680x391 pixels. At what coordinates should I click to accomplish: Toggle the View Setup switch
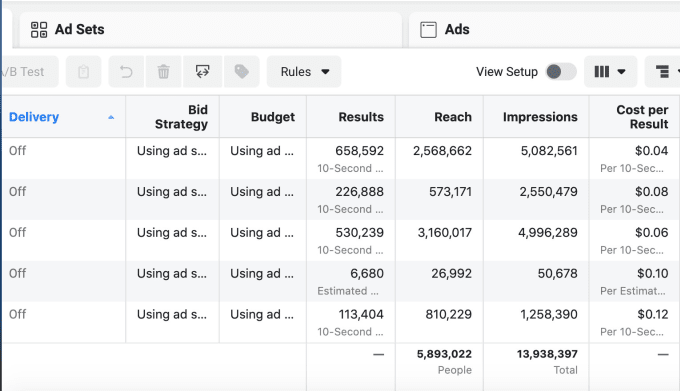click(561, 72)
